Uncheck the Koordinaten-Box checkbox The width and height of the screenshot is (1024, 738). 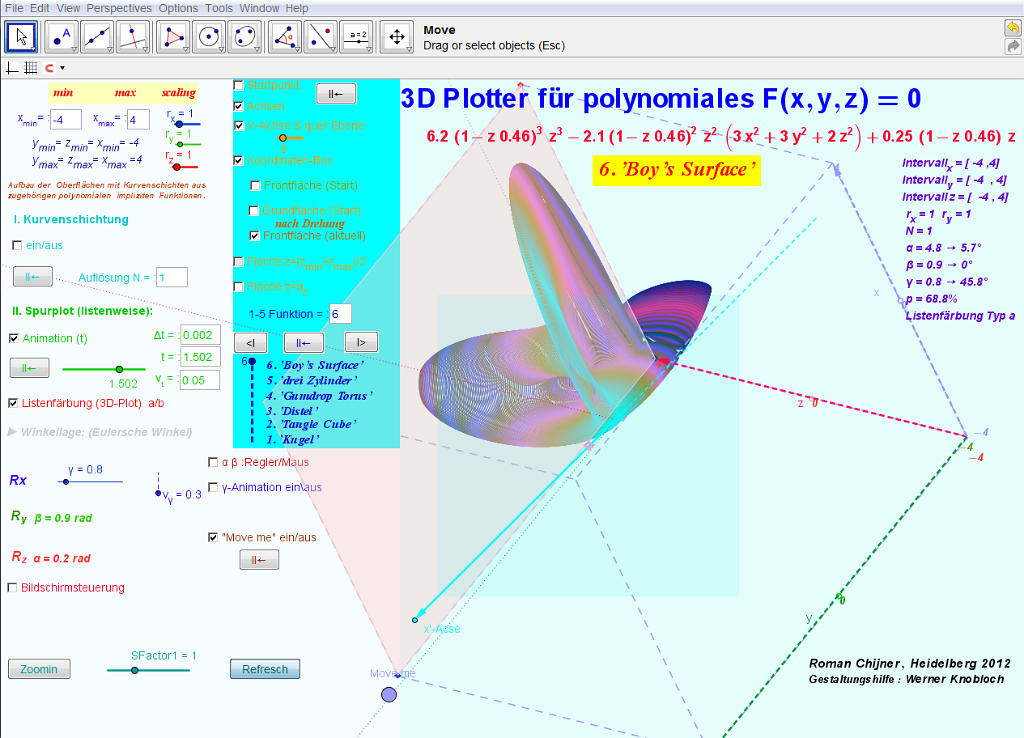pos(238,160)
